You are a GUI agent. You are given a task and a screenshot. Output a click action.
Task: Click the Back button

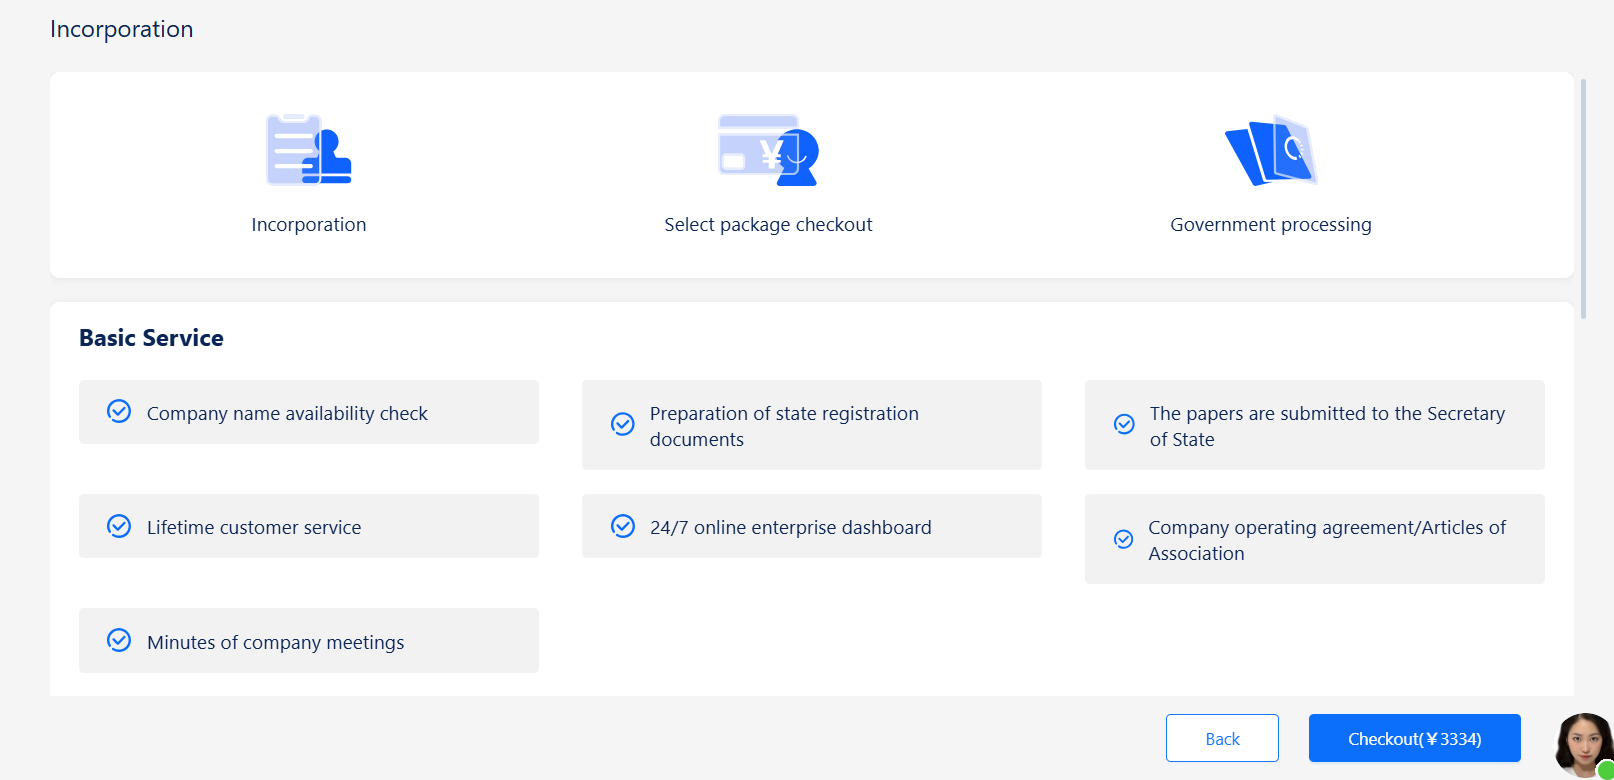click(x=1222, y=738)
